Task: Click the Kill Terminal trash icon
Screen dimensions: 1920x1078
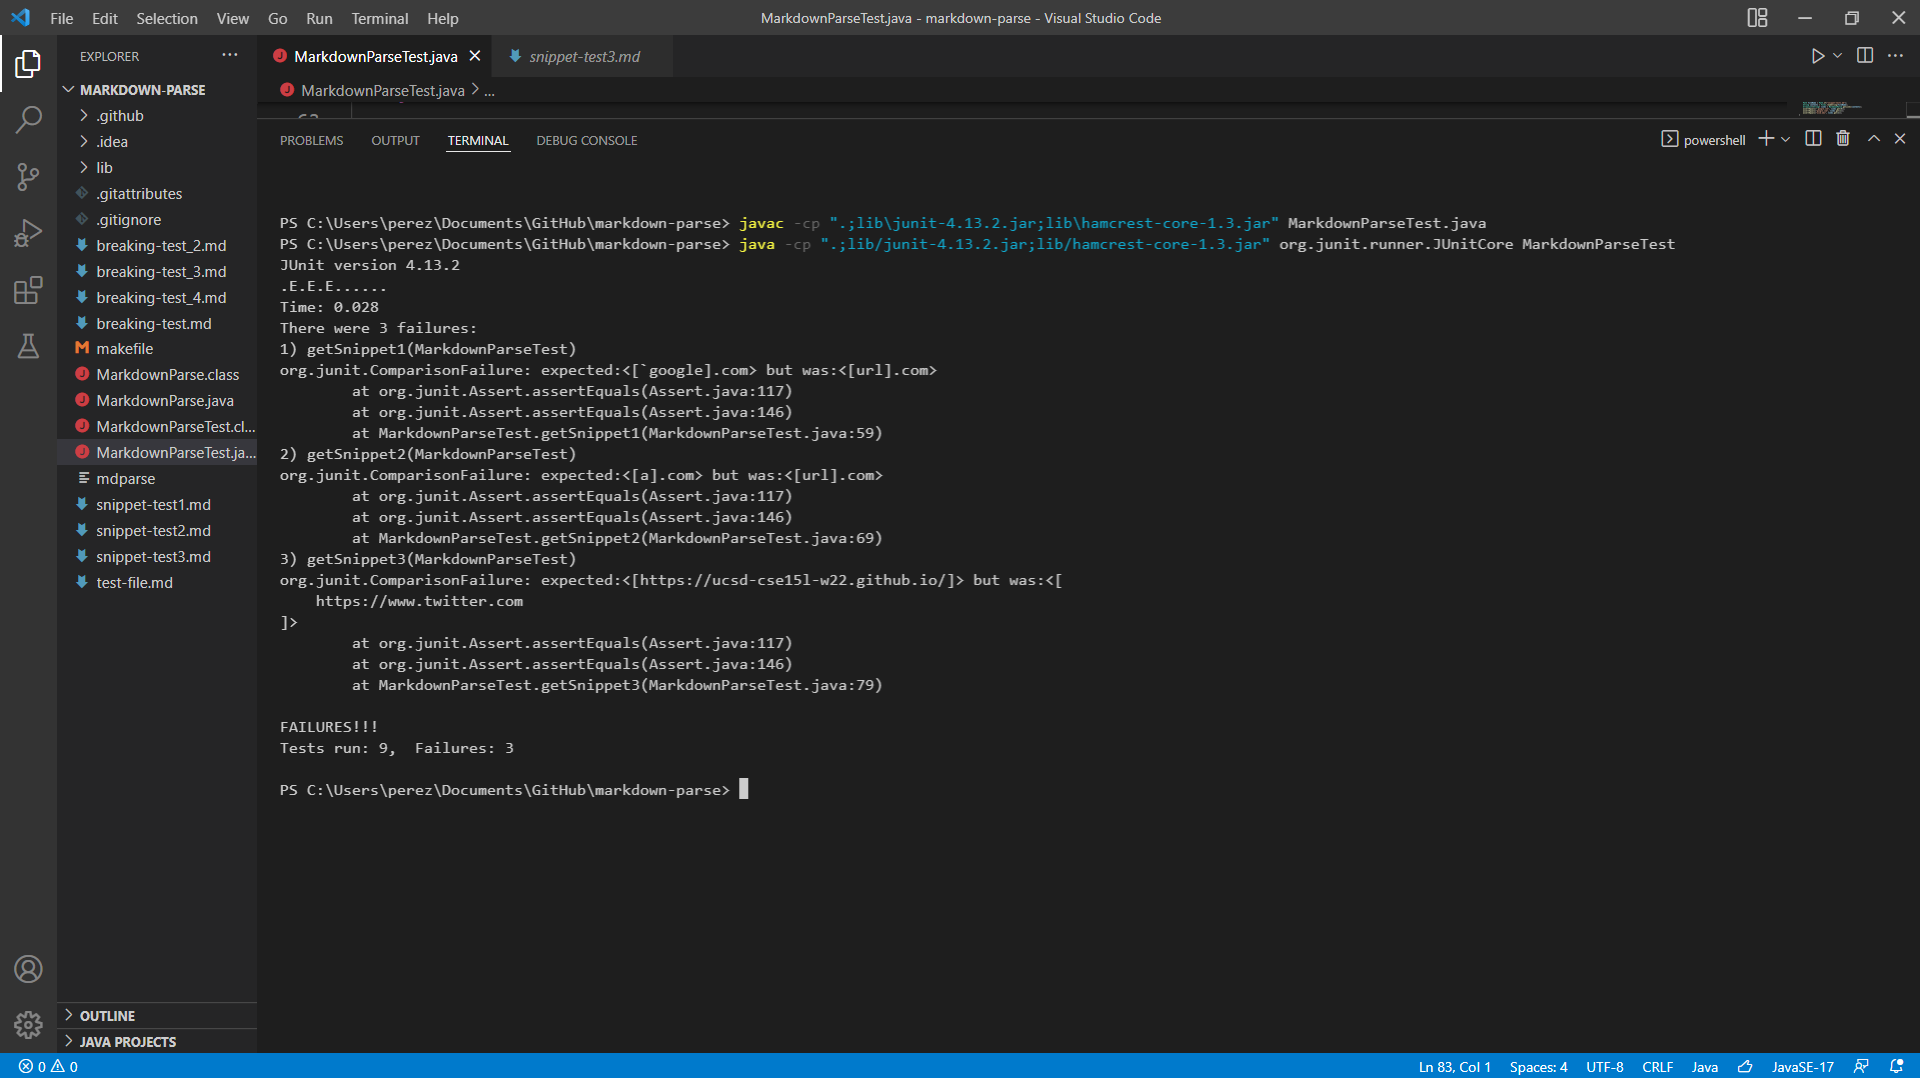Action: click(1843, 139)
